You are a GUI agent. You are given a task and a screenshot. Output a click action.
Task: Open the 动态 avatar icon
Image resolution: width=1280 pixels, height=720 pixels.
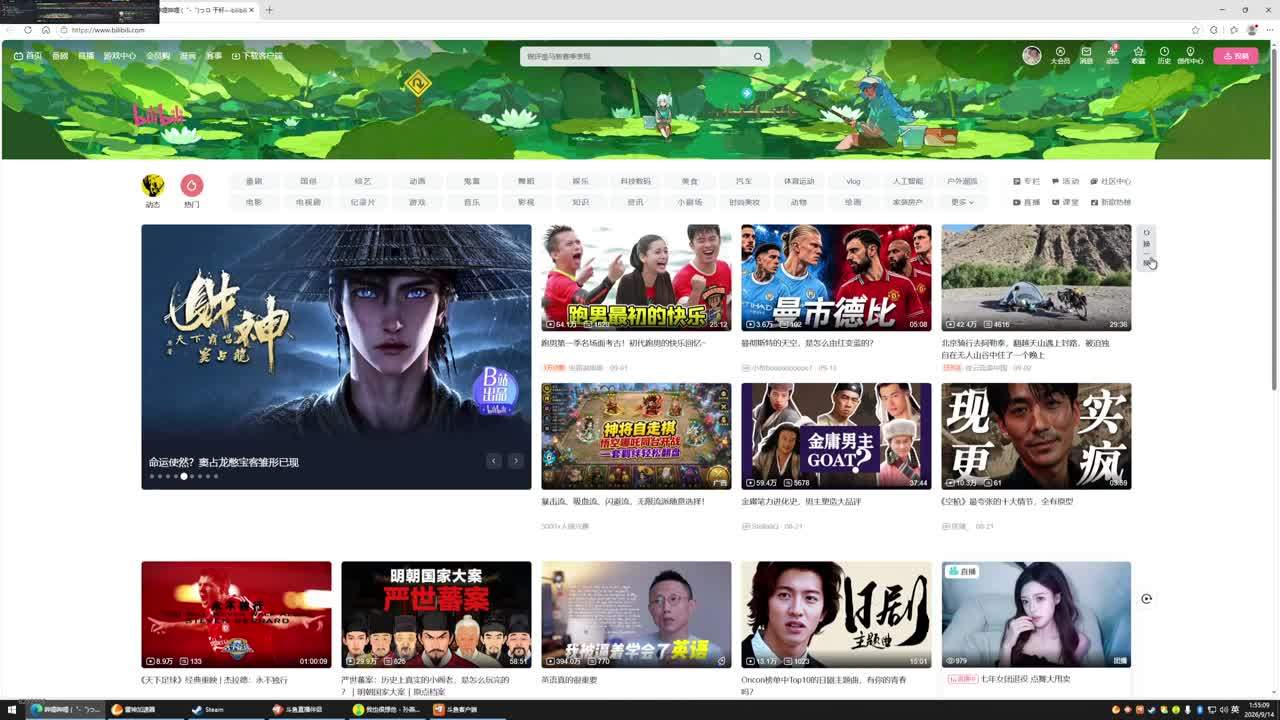tap(153, 185)
